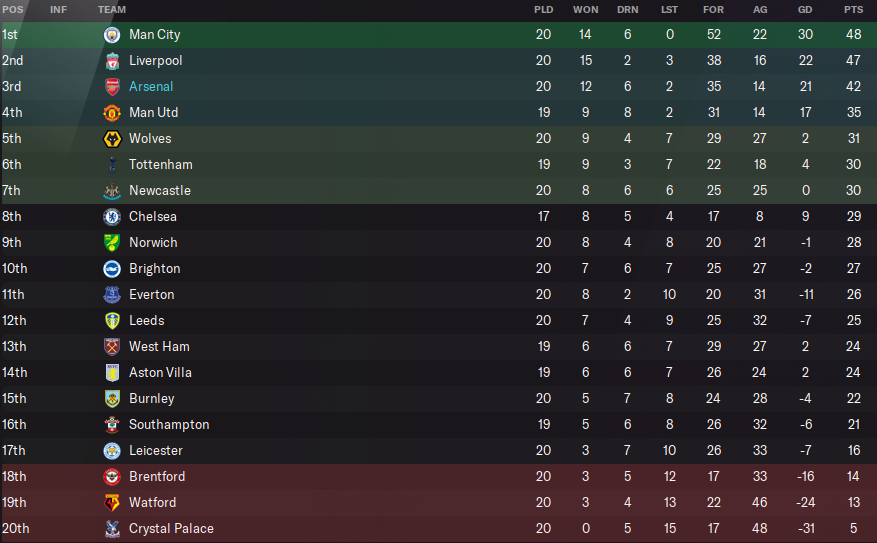877x543 pixels.
Task: Click the Everton club badge
Action: click(x=111, y=295)
